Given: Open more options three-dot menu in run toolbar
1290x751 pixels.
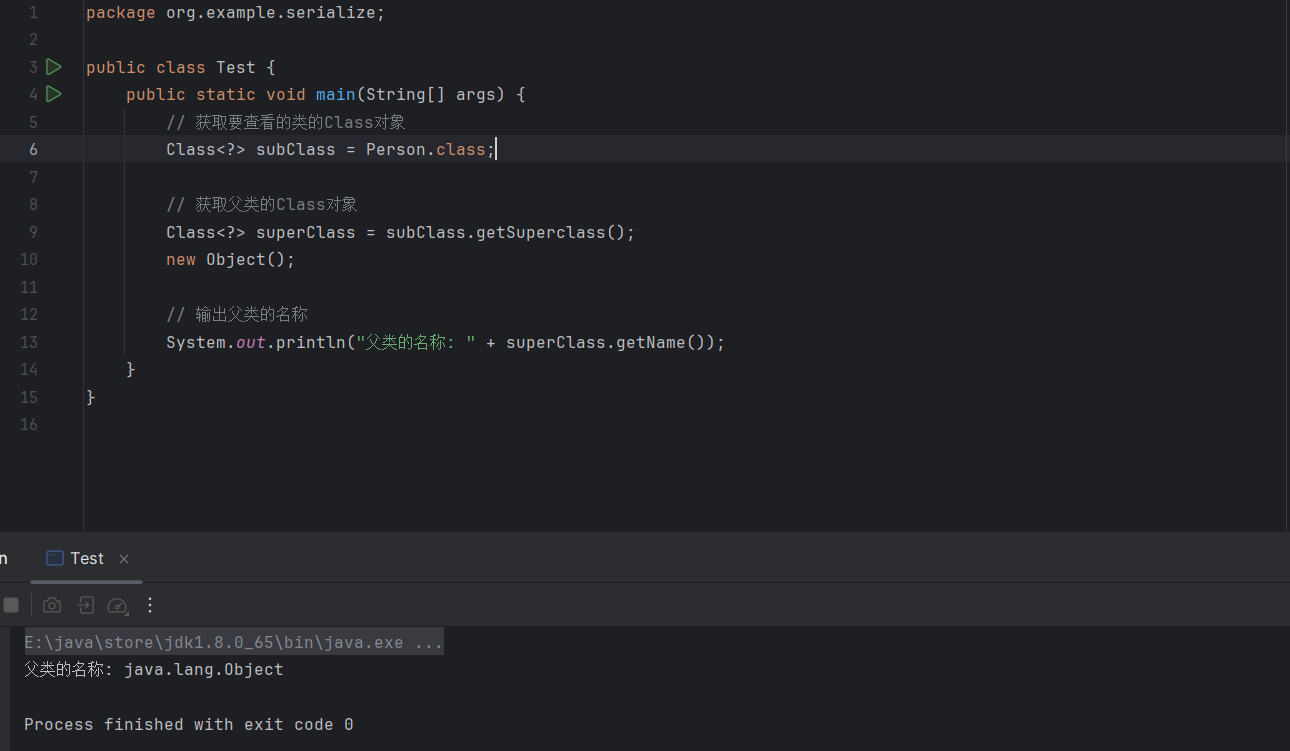Looking at the screenshot, I should [150, 605].
